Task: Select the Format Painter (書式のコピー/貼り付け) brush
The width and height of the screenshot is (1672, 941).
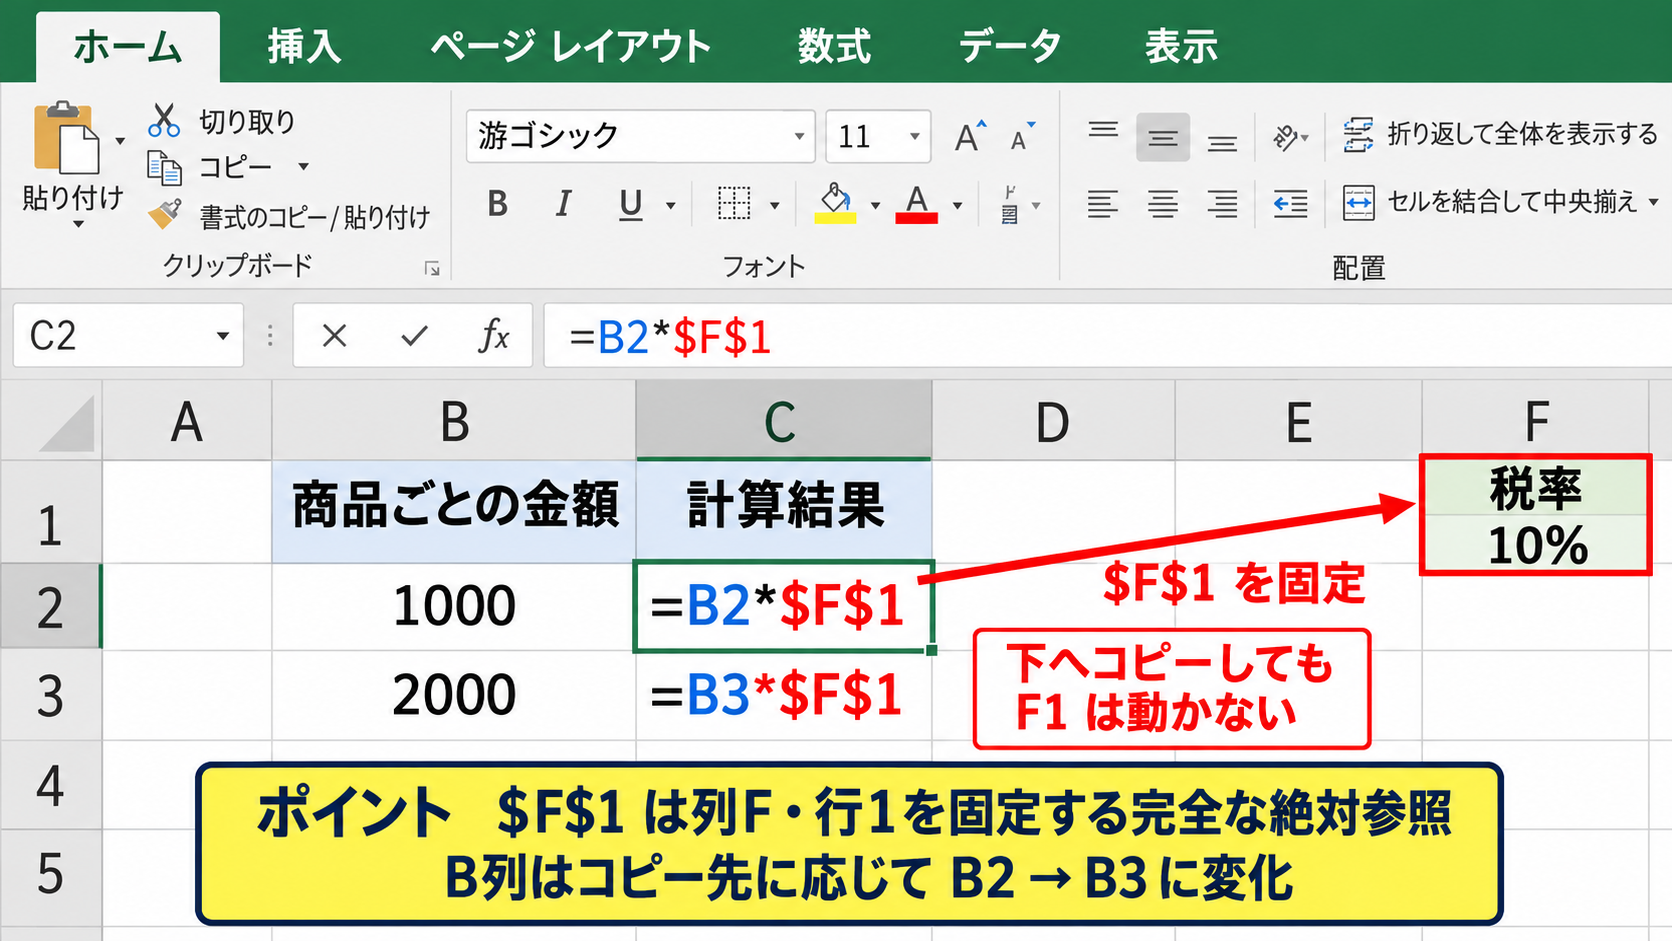Action: tap(164, 214)
